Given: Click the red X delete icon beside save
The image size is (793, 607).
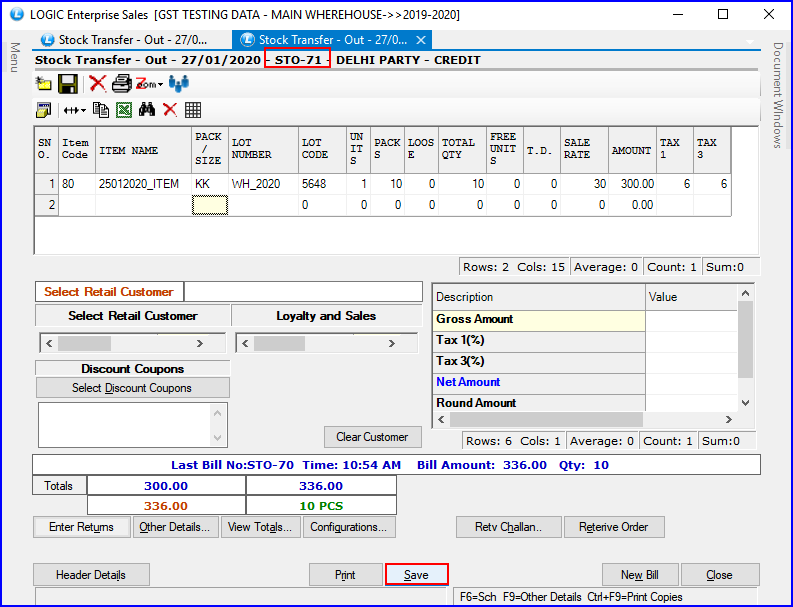Looking at the screenshot, I should (97, 84).
